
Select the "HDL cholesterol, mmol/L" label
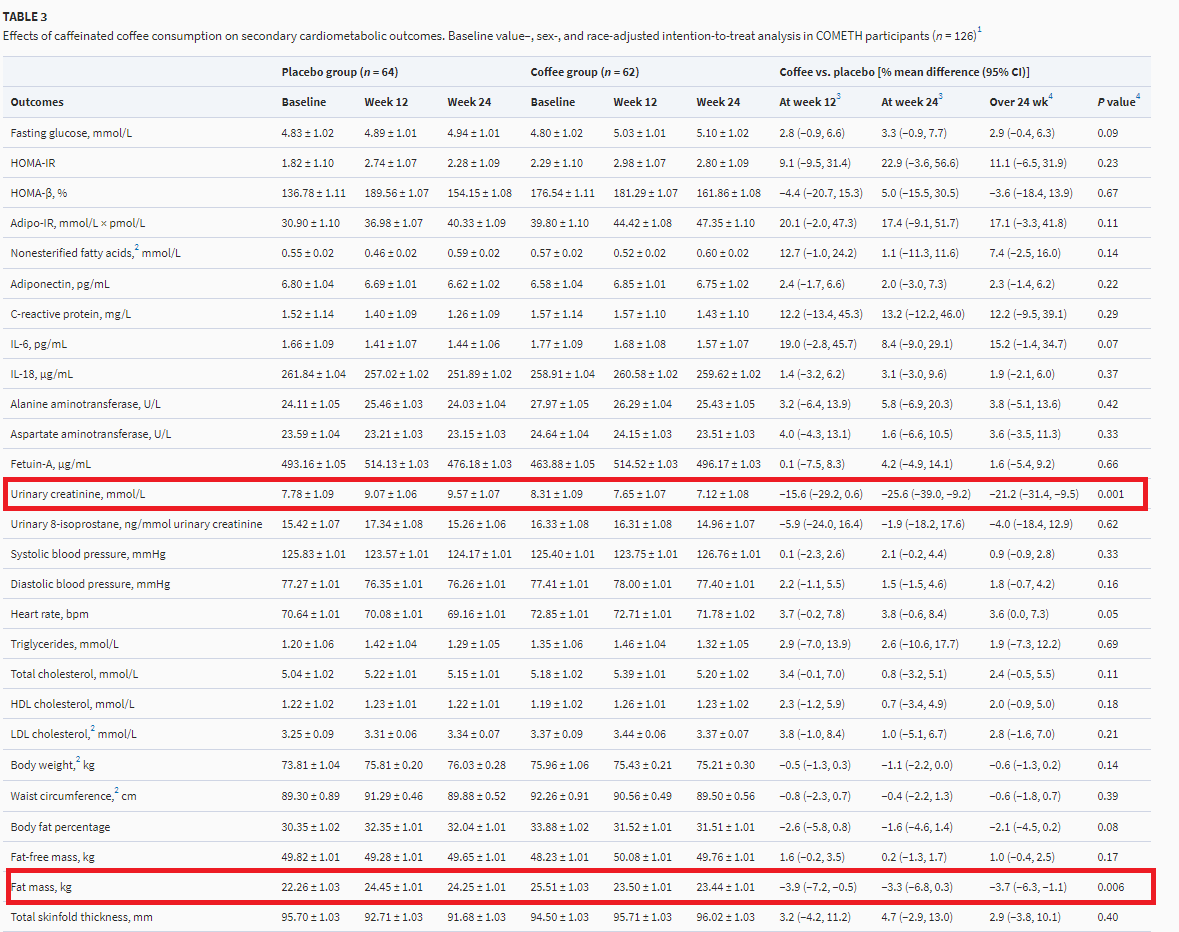coord(72,705)
